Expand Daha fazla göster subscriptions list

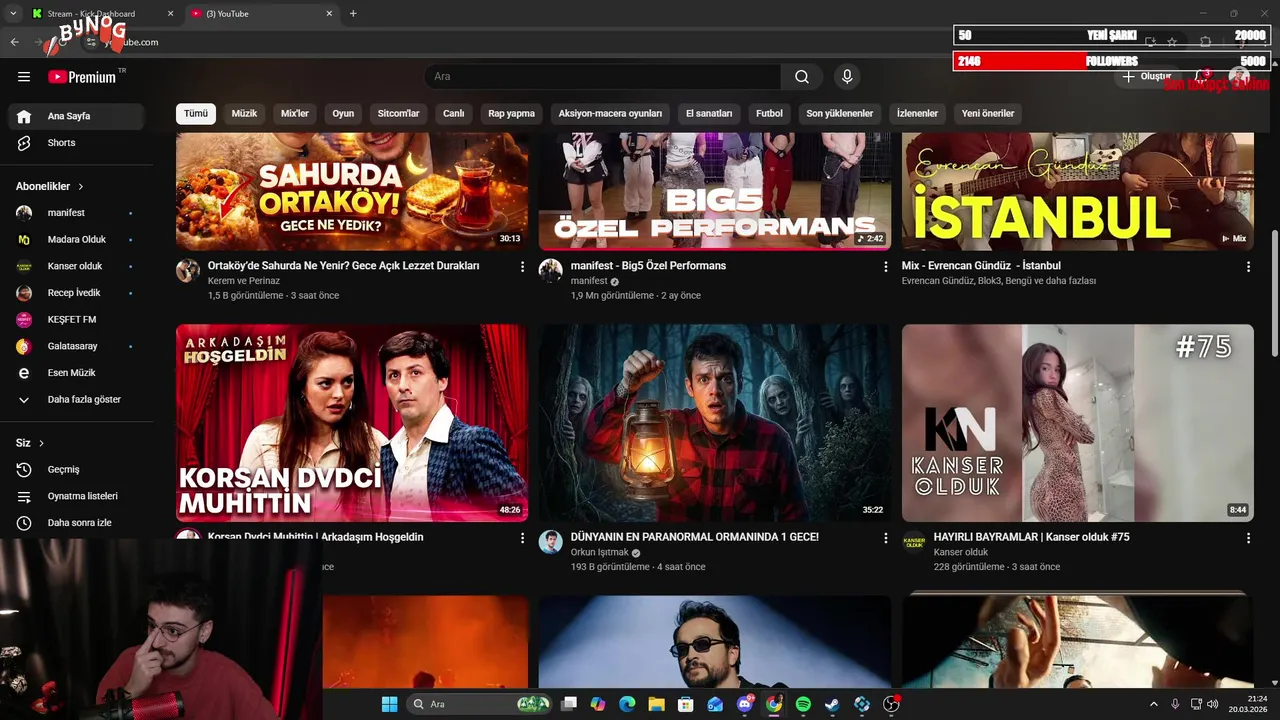pyautogui.click(x=77, y=400)
